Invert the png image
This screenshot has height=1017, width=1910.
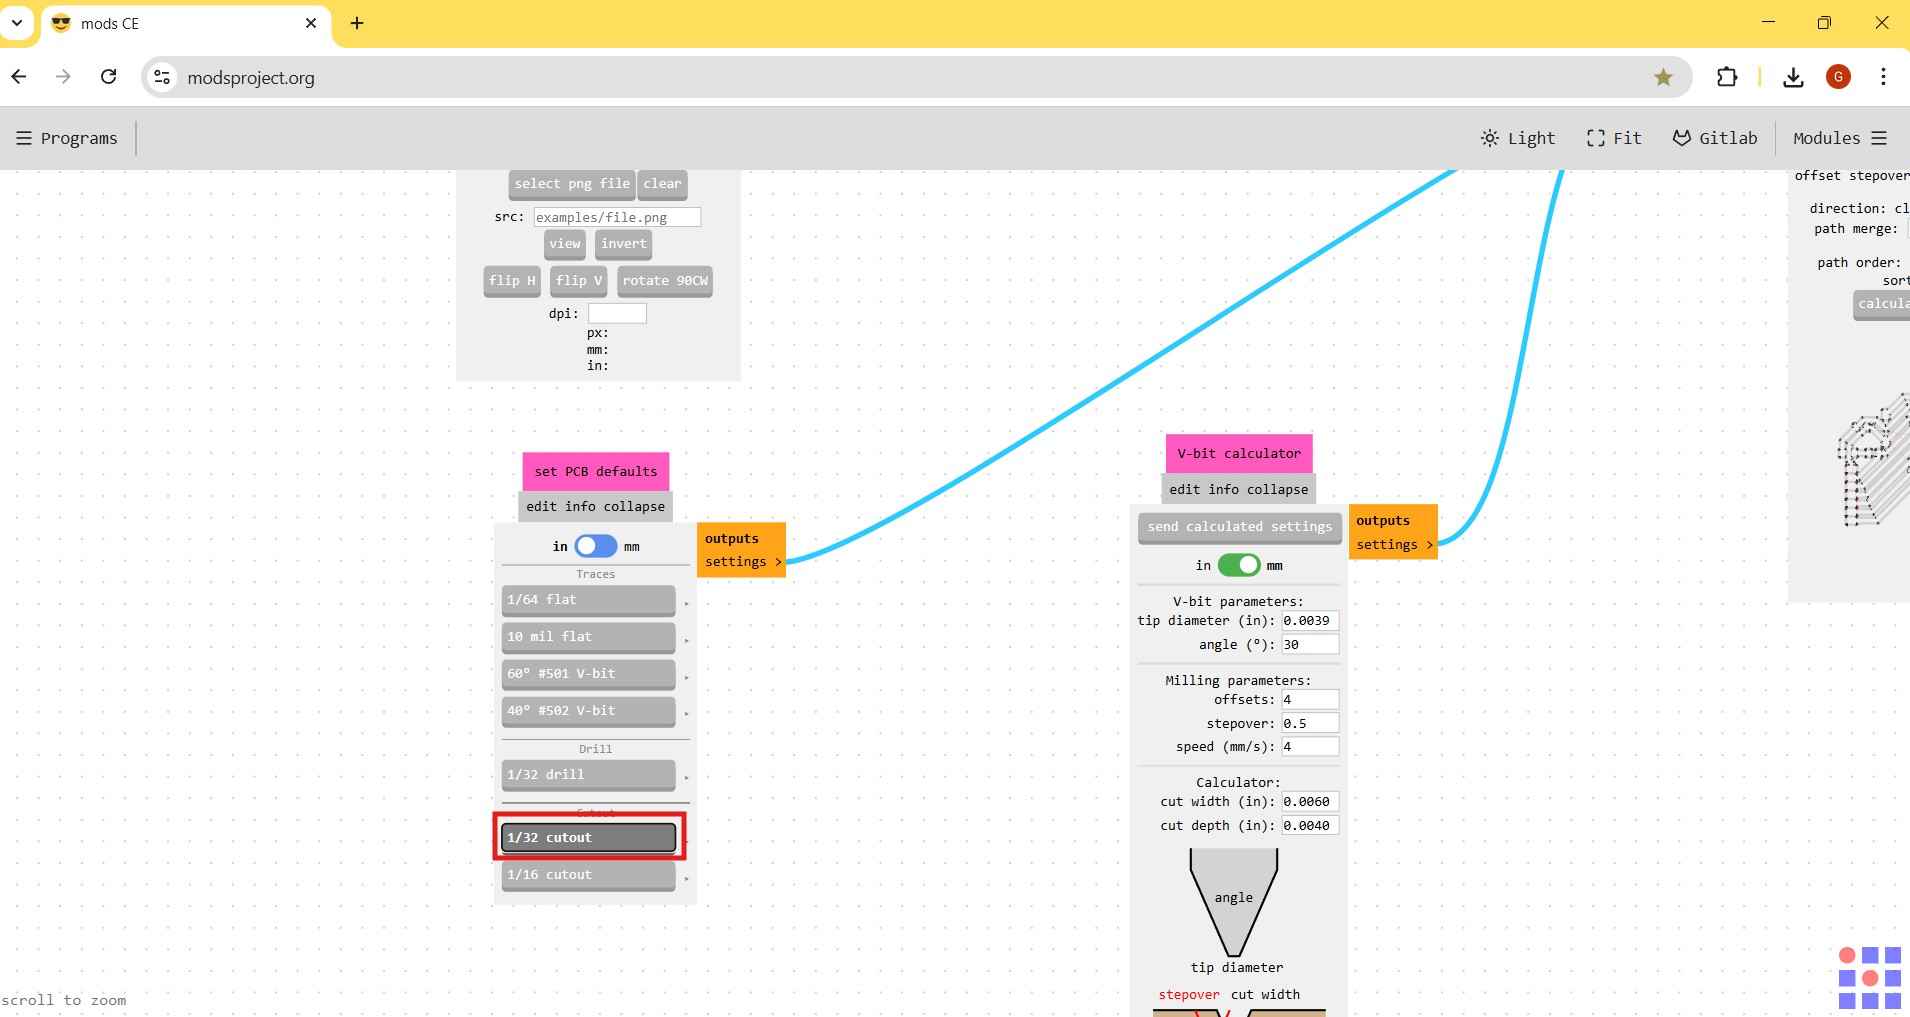(623, 244)
